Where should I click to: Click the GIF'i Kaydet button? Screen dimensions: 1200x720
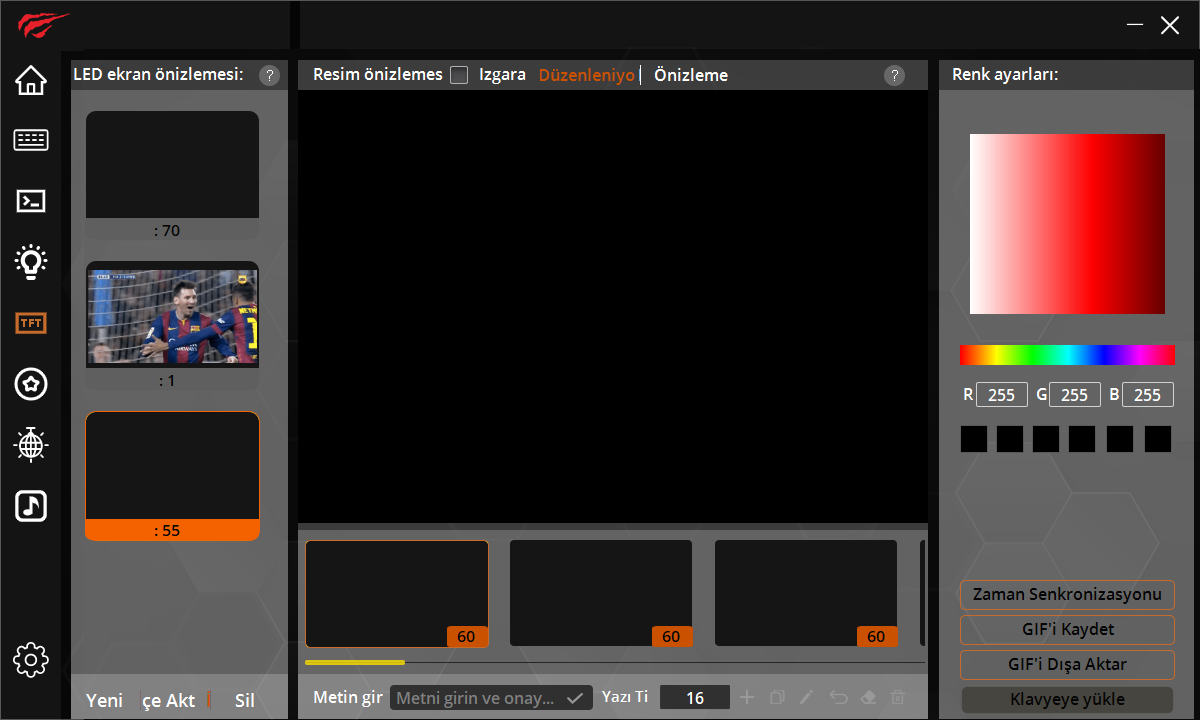click(1066, 630)
